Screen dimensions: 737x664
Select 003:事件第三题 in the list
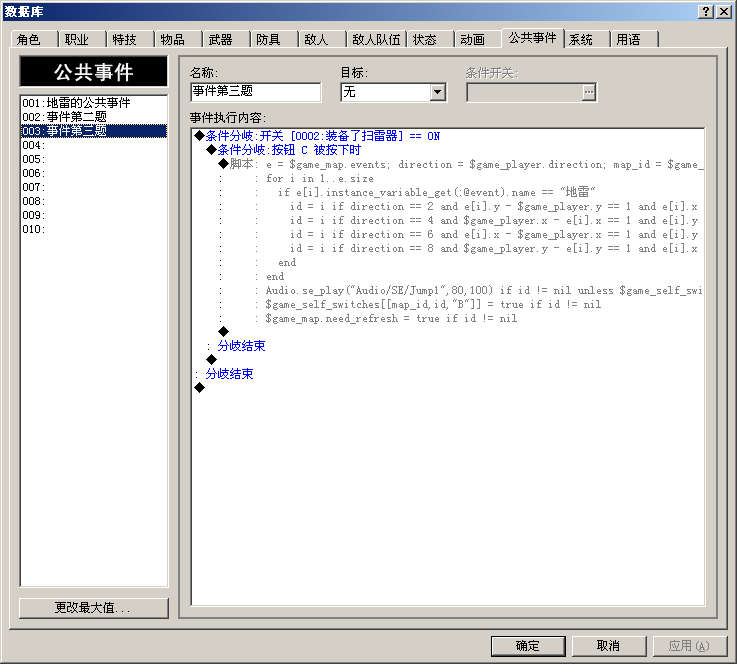[94, 131]
